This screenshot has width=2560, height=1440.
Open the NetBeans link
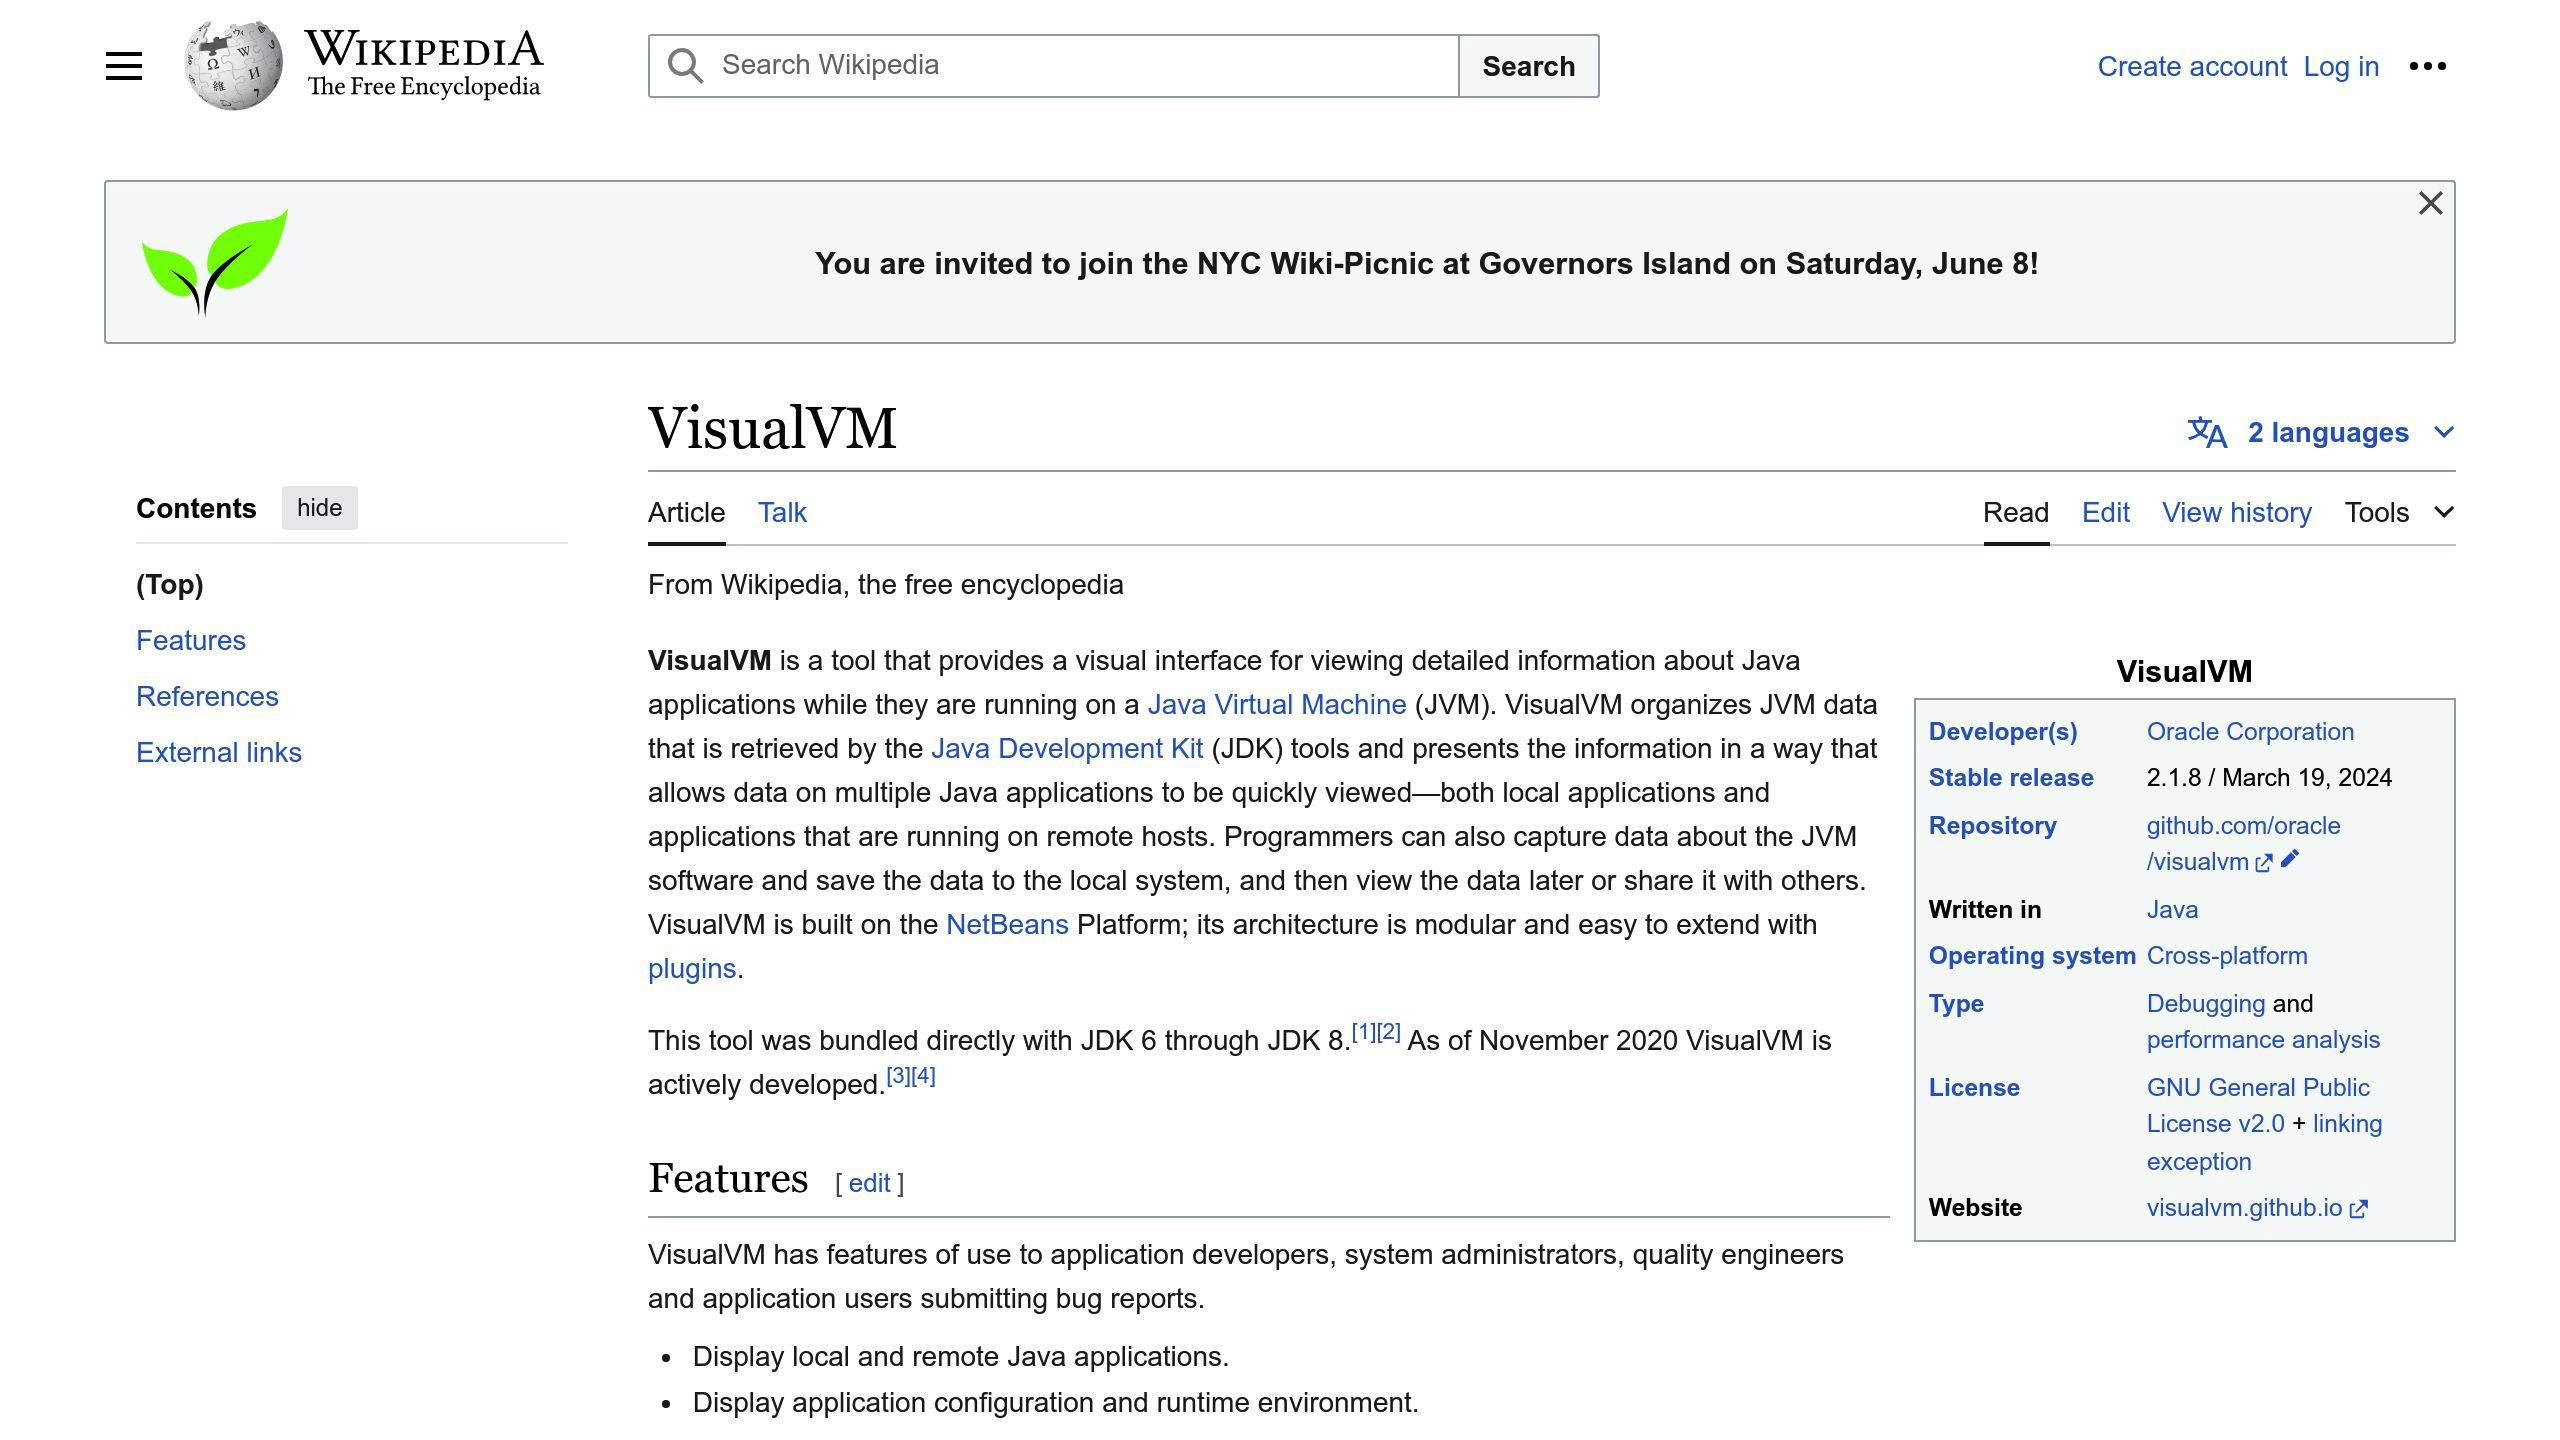(1007, 924)
